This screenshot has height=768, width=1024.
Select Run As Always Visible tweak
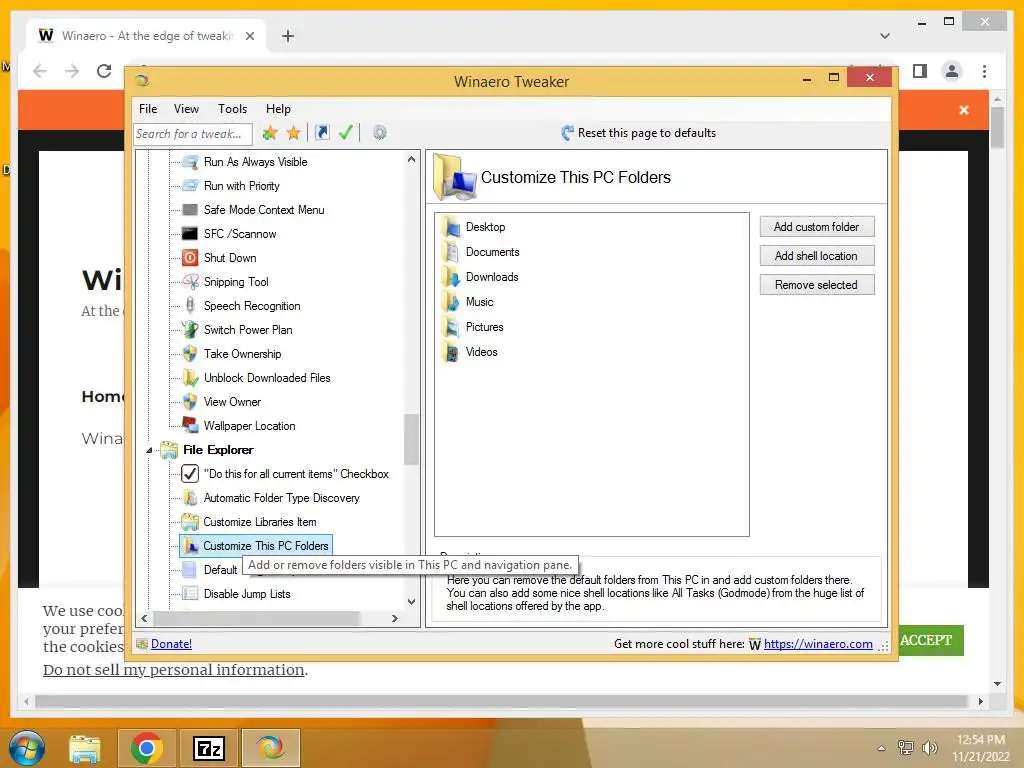[255, 162]
